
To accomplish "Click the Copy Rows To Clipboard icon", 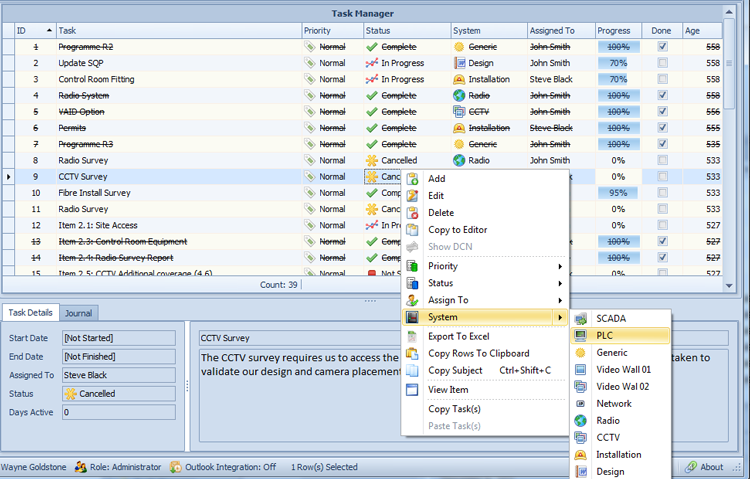I will coord(412,354).
